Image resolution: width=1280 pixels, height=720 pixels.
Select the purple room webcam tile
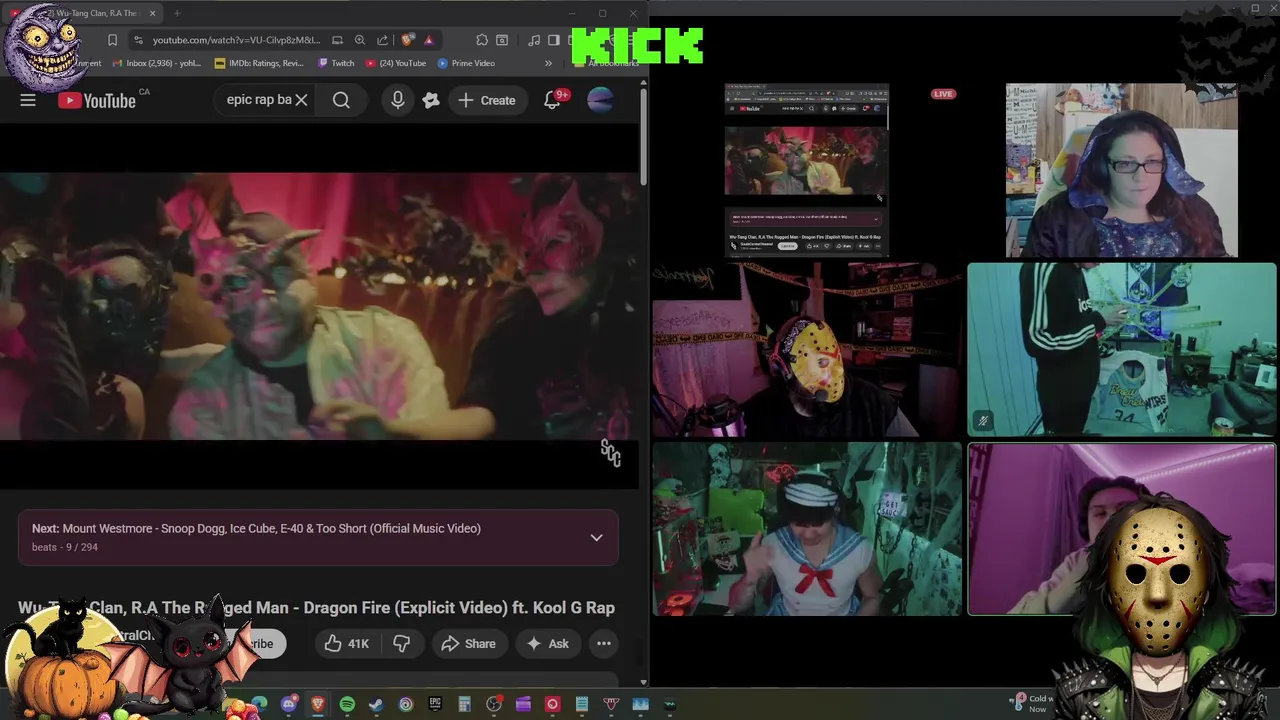tap(1122, 529)
